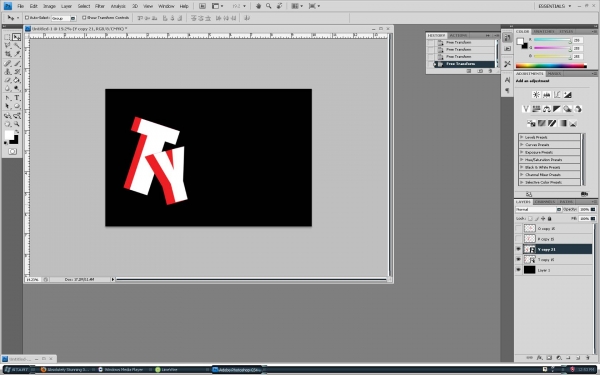This screenshot has width=600, height=375.
Task: Select the first Free Transform history state
Action: coord(464,42)
